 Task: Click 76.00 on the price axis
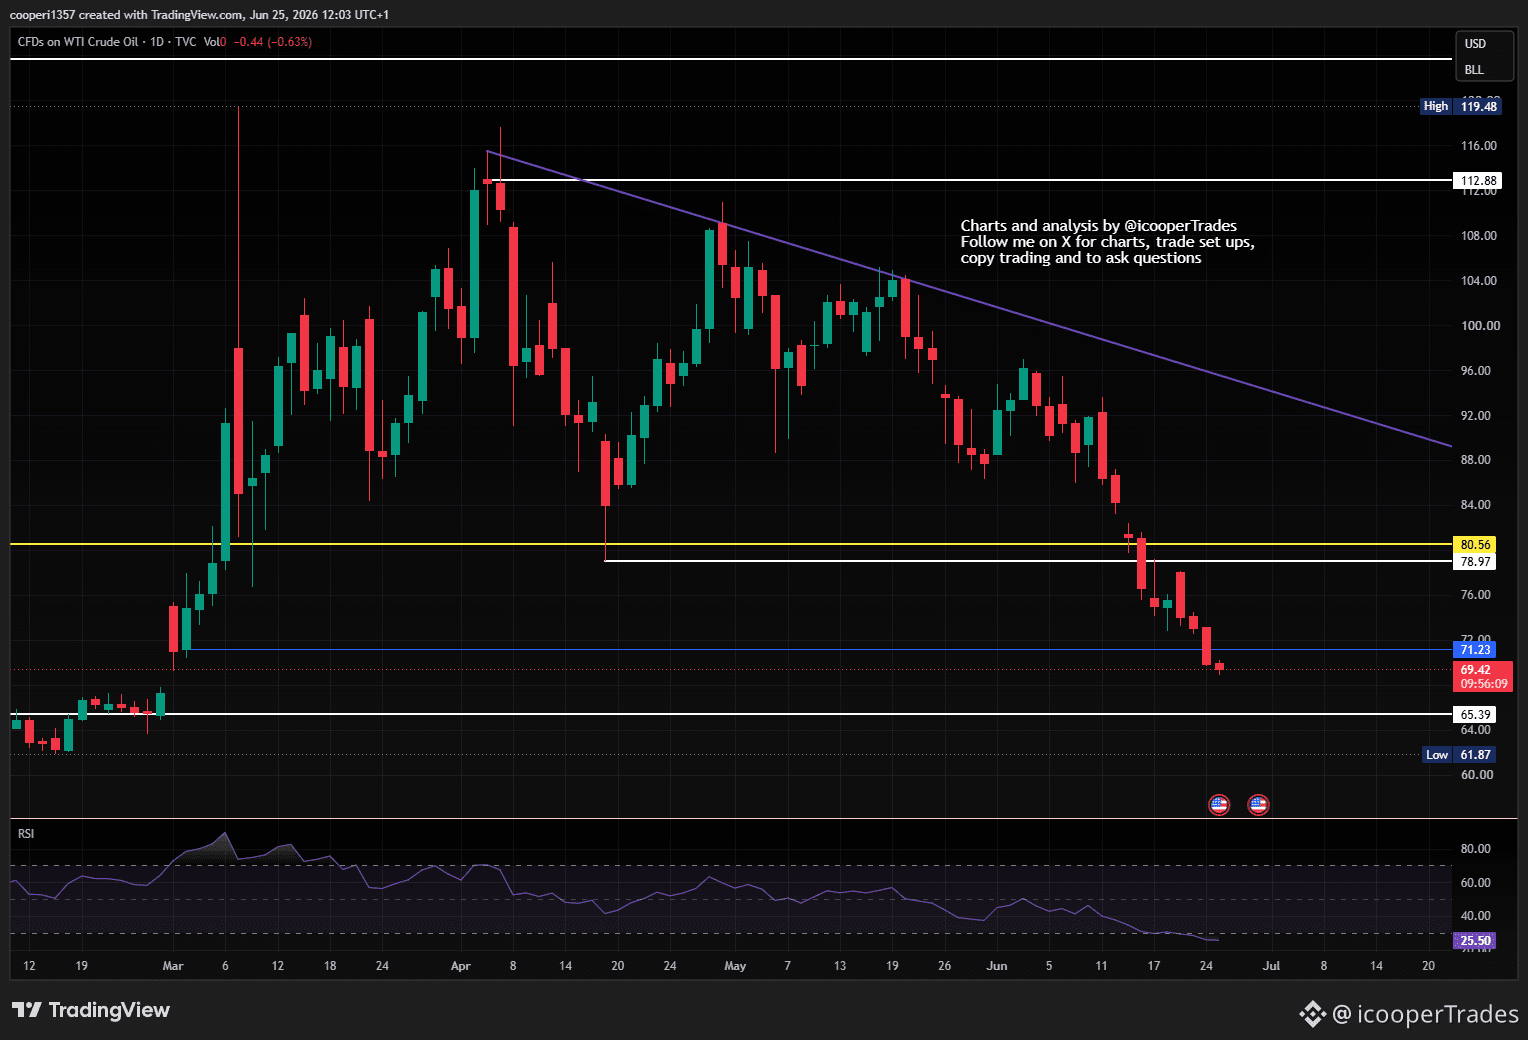(x=1476, y=595)
